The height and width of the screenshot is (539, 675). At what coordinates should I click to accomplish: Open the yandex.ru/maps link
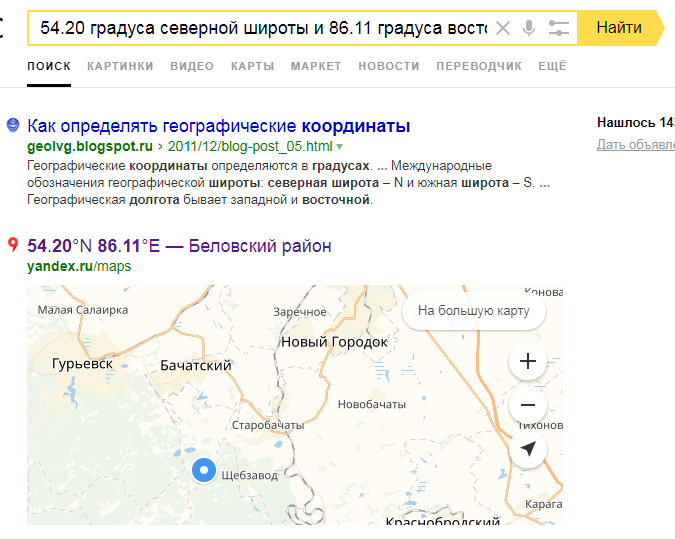point(79,266)
